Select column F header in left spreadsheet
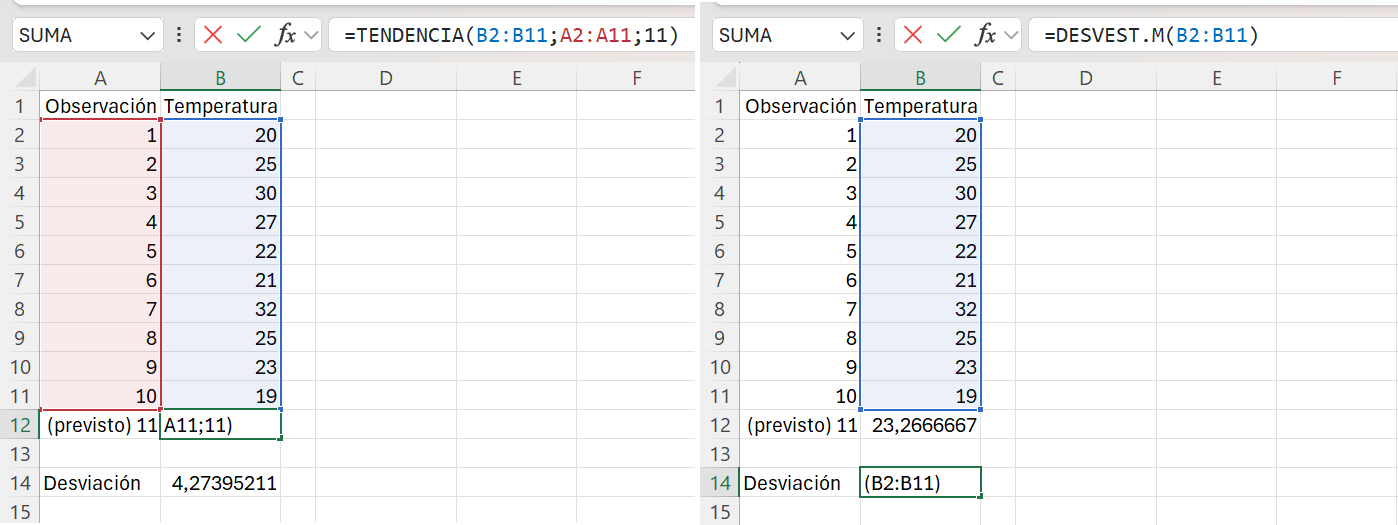The height and width of the screenshot is (525, 1398). [636, 78]
